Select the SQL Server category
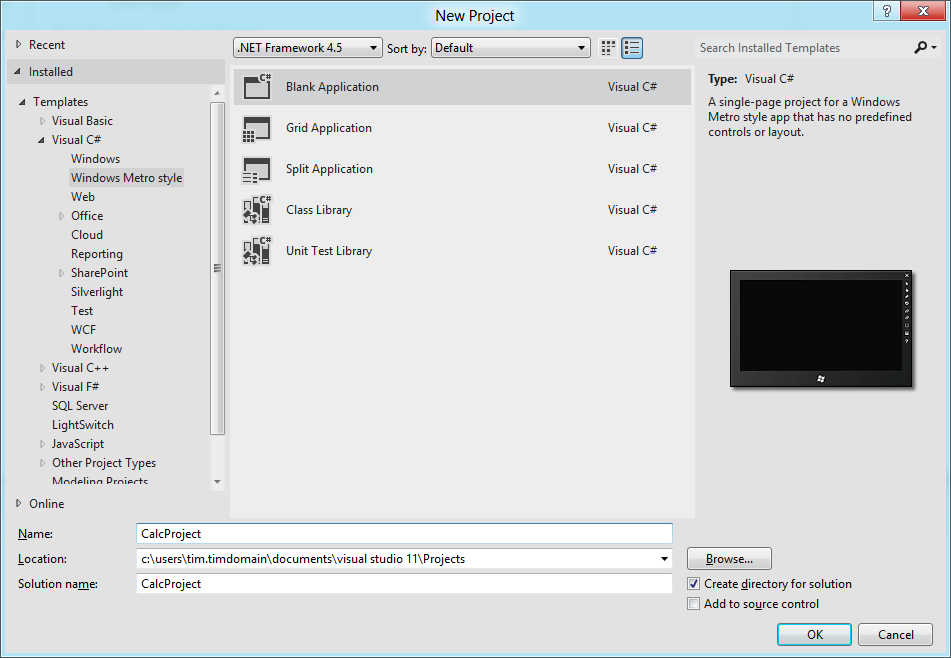 [x=79, y=406]
